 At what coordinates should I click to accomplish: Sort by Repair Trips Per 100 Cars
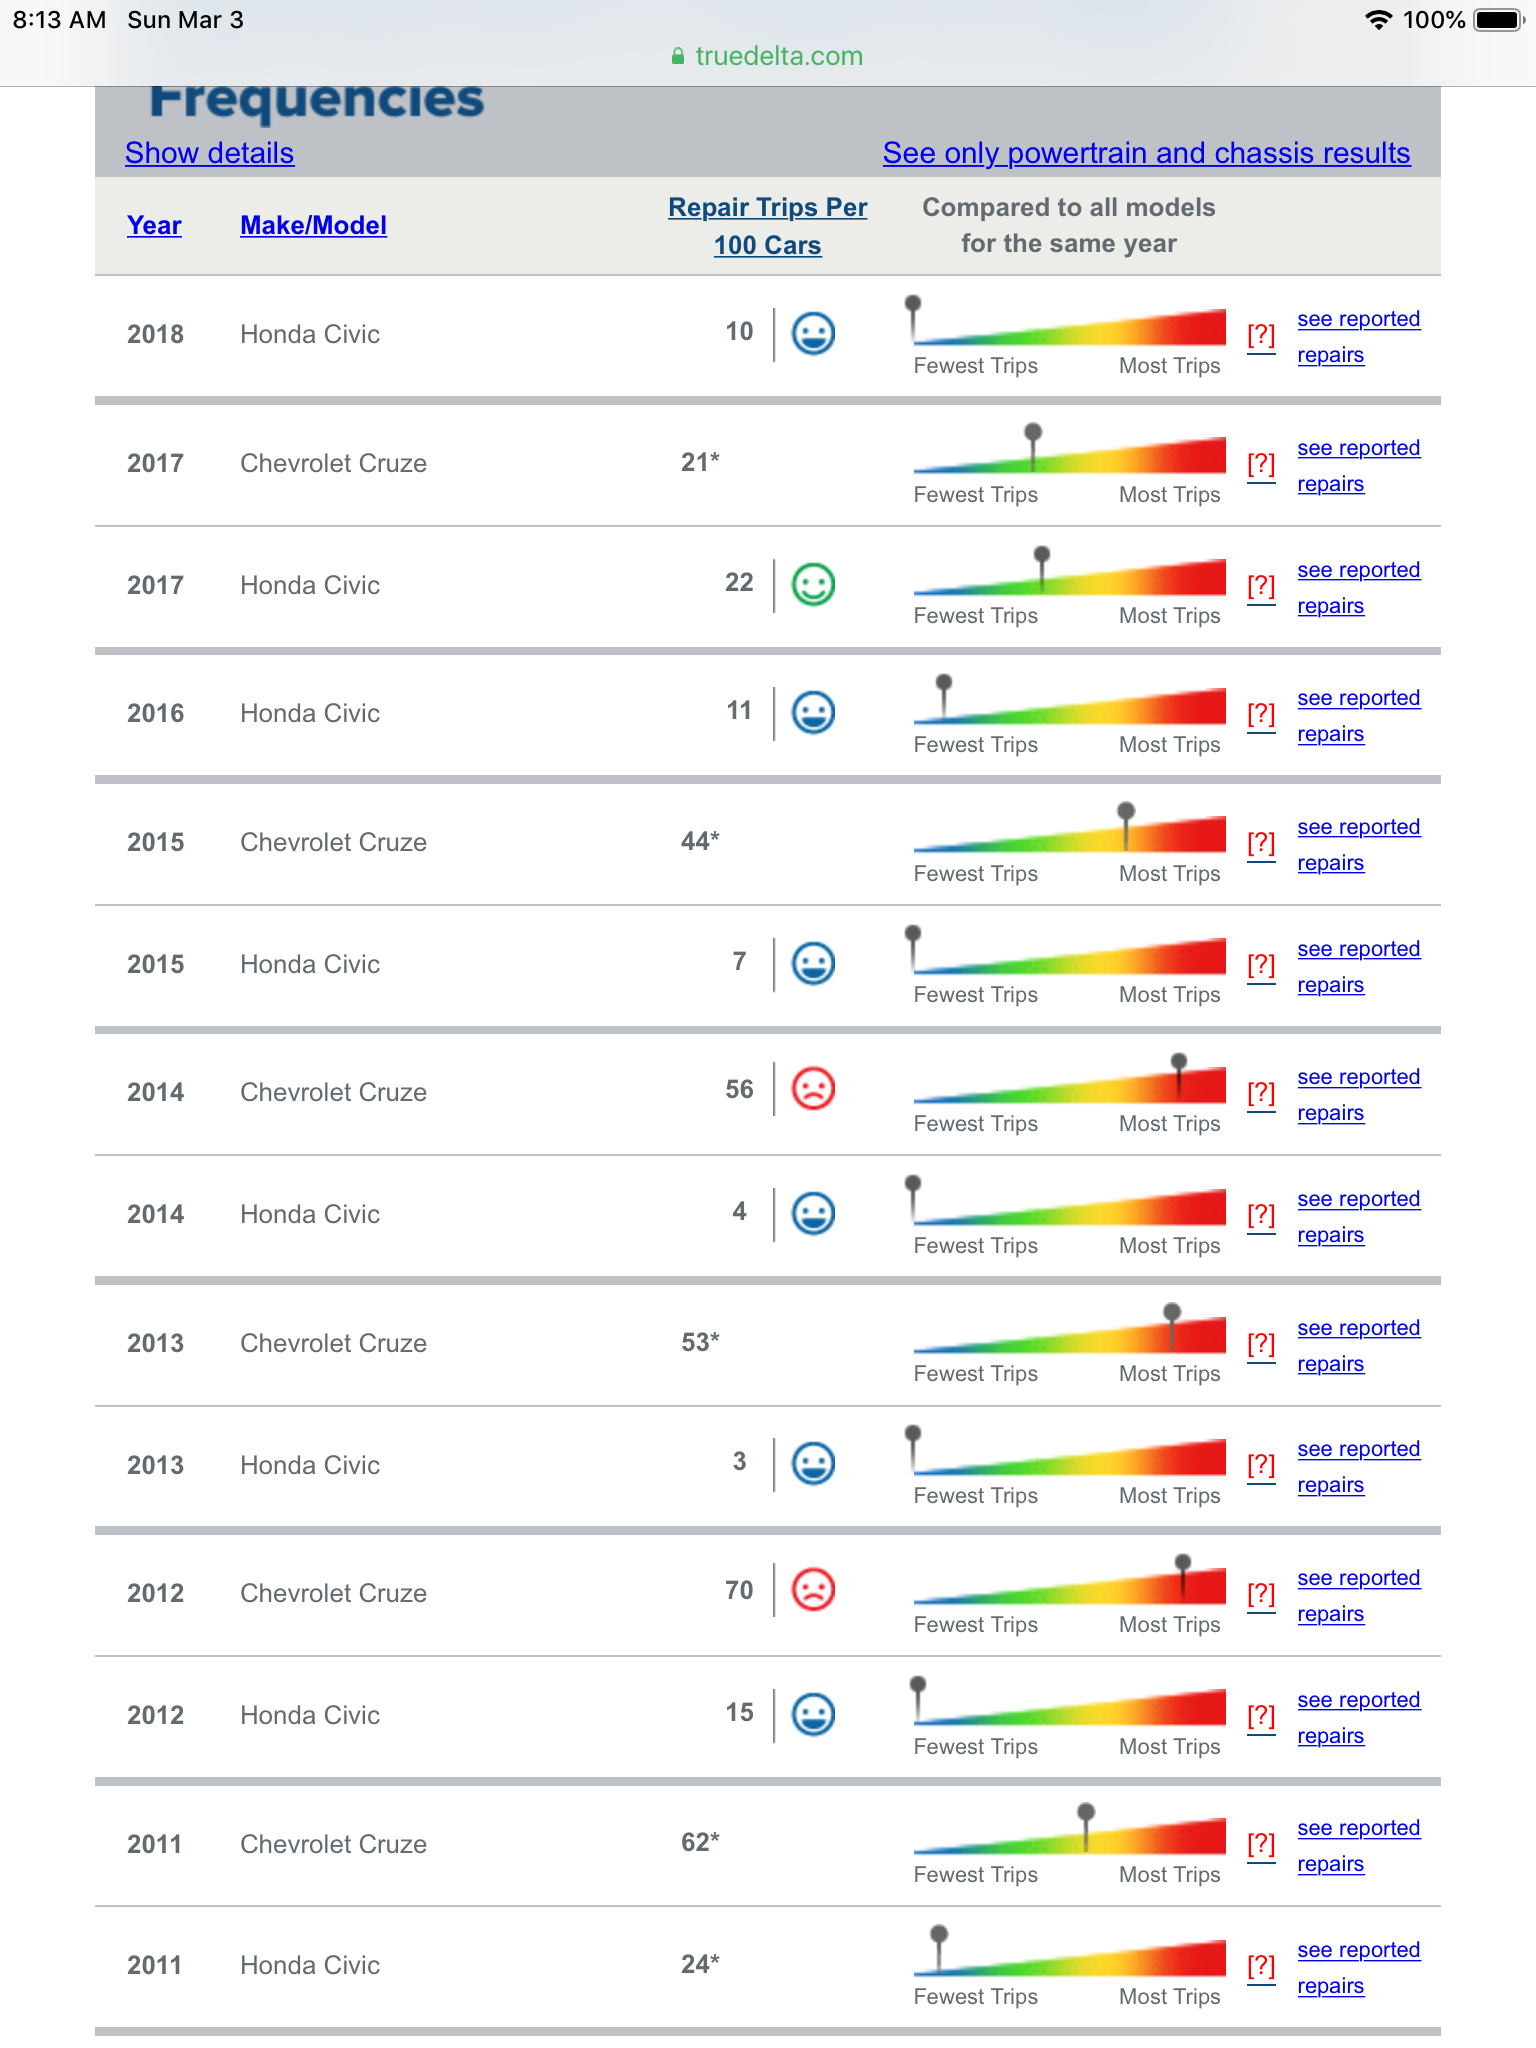(x=767, y=226)
